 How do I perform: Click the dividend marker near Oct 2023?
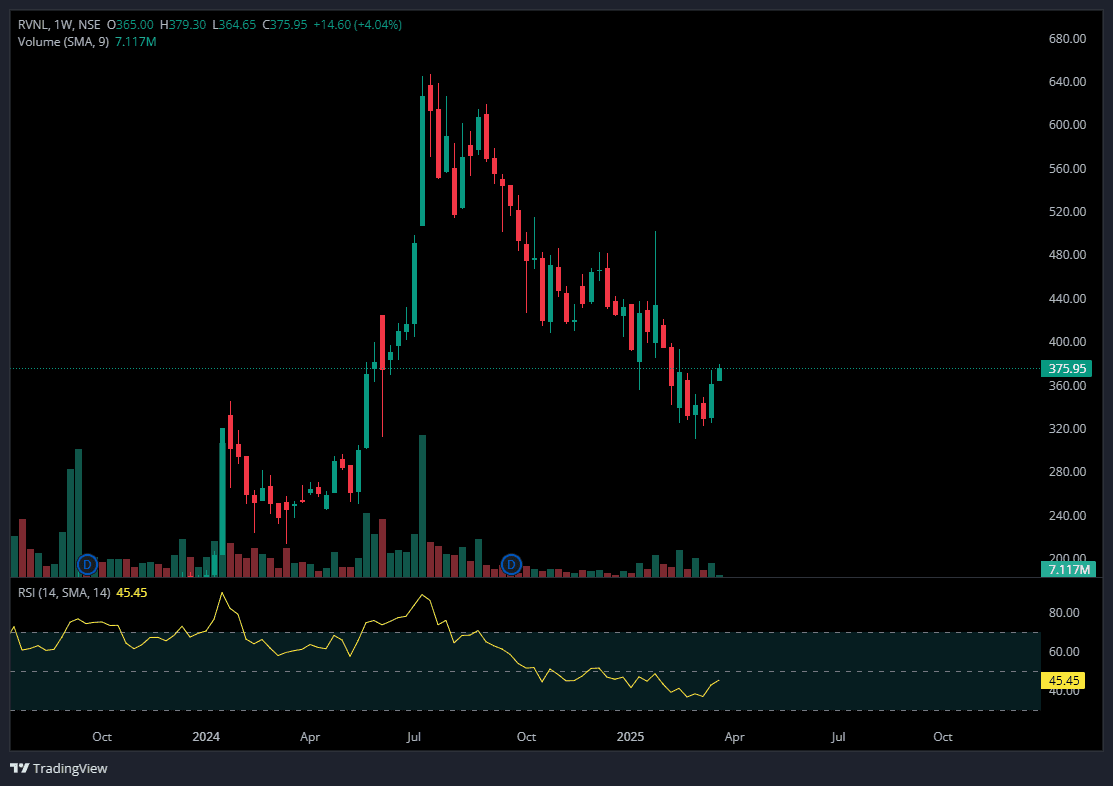[87, 565]
